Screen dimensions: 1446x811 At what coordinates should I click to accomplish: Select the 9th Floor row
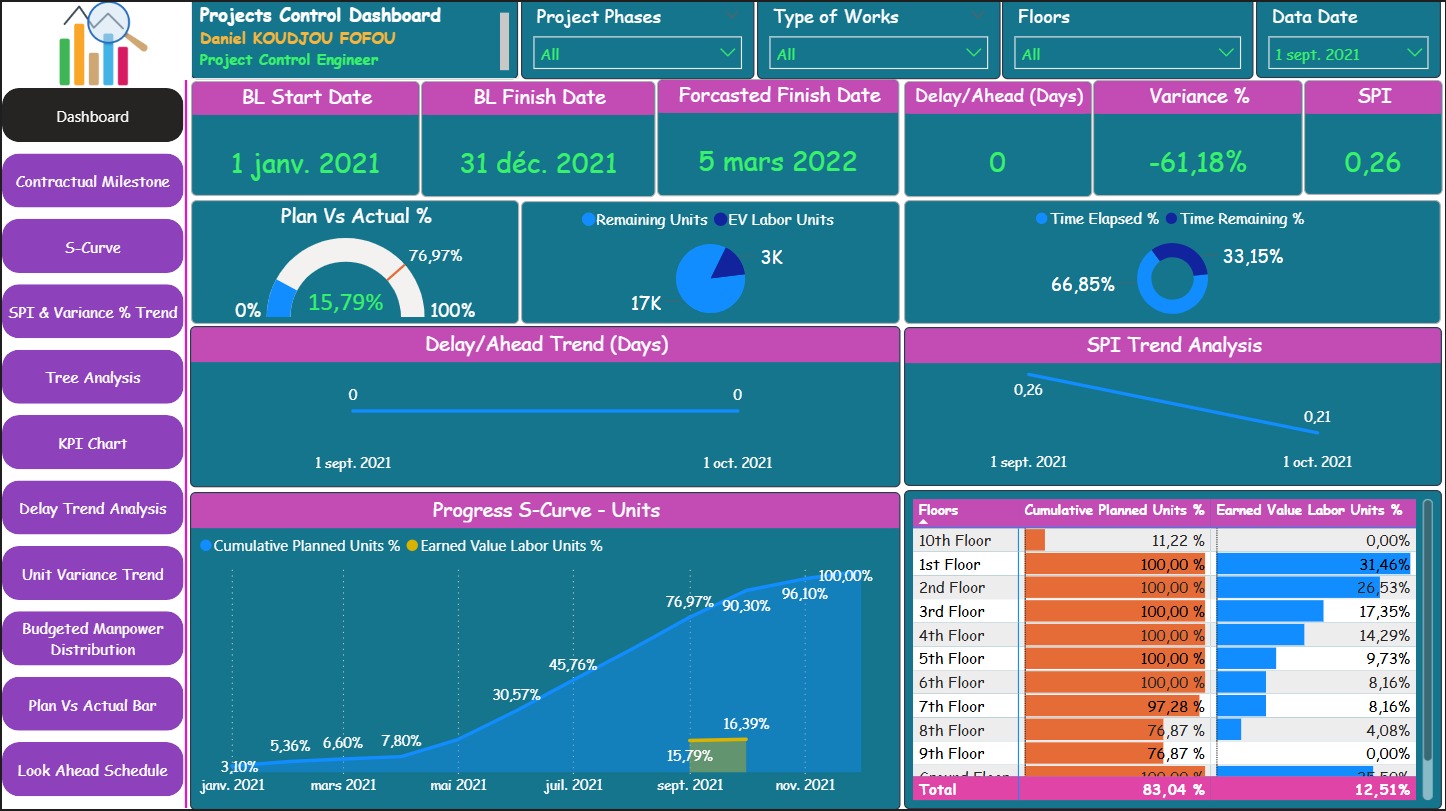pos(1165,753)
